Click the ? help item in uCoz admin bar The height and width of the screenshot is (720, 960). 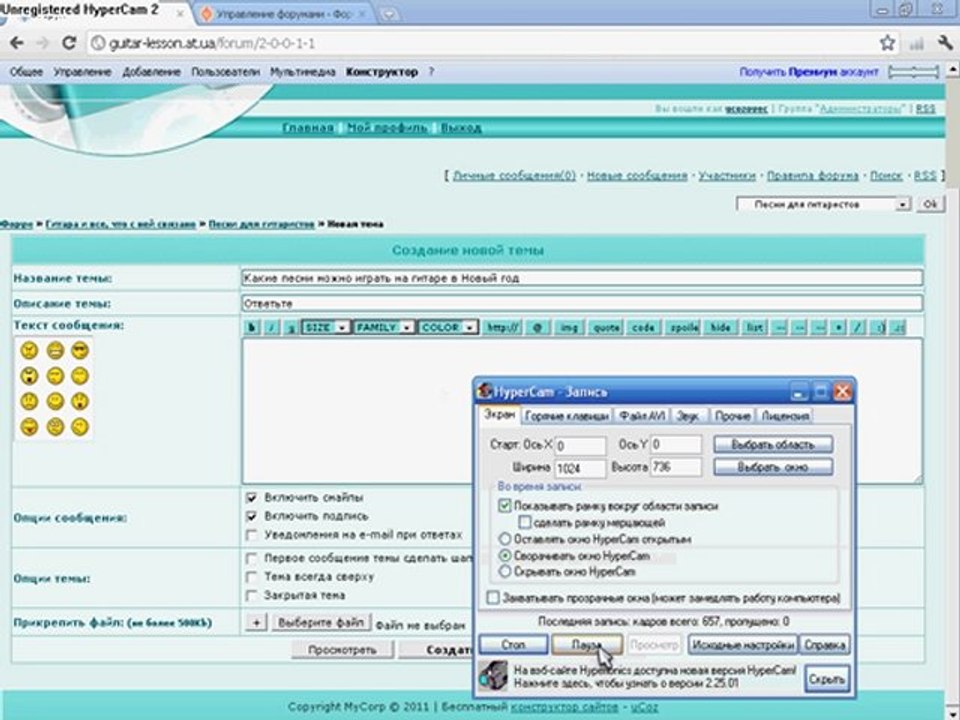pyautogui.click(x=431, y=72)
